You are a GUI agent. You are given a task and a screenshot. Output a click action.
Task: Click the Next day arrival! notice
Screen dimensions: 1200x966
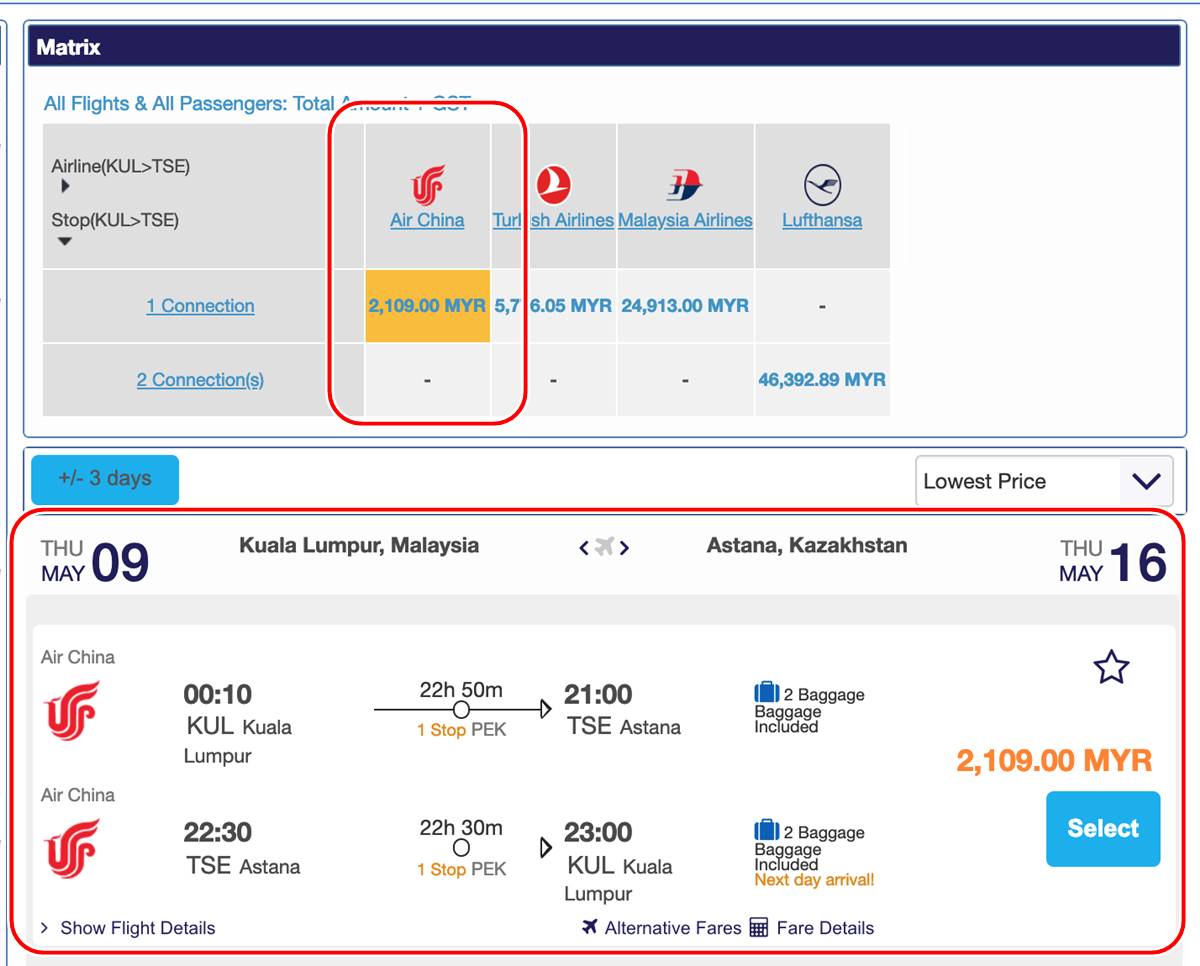[x=814, y=880]
